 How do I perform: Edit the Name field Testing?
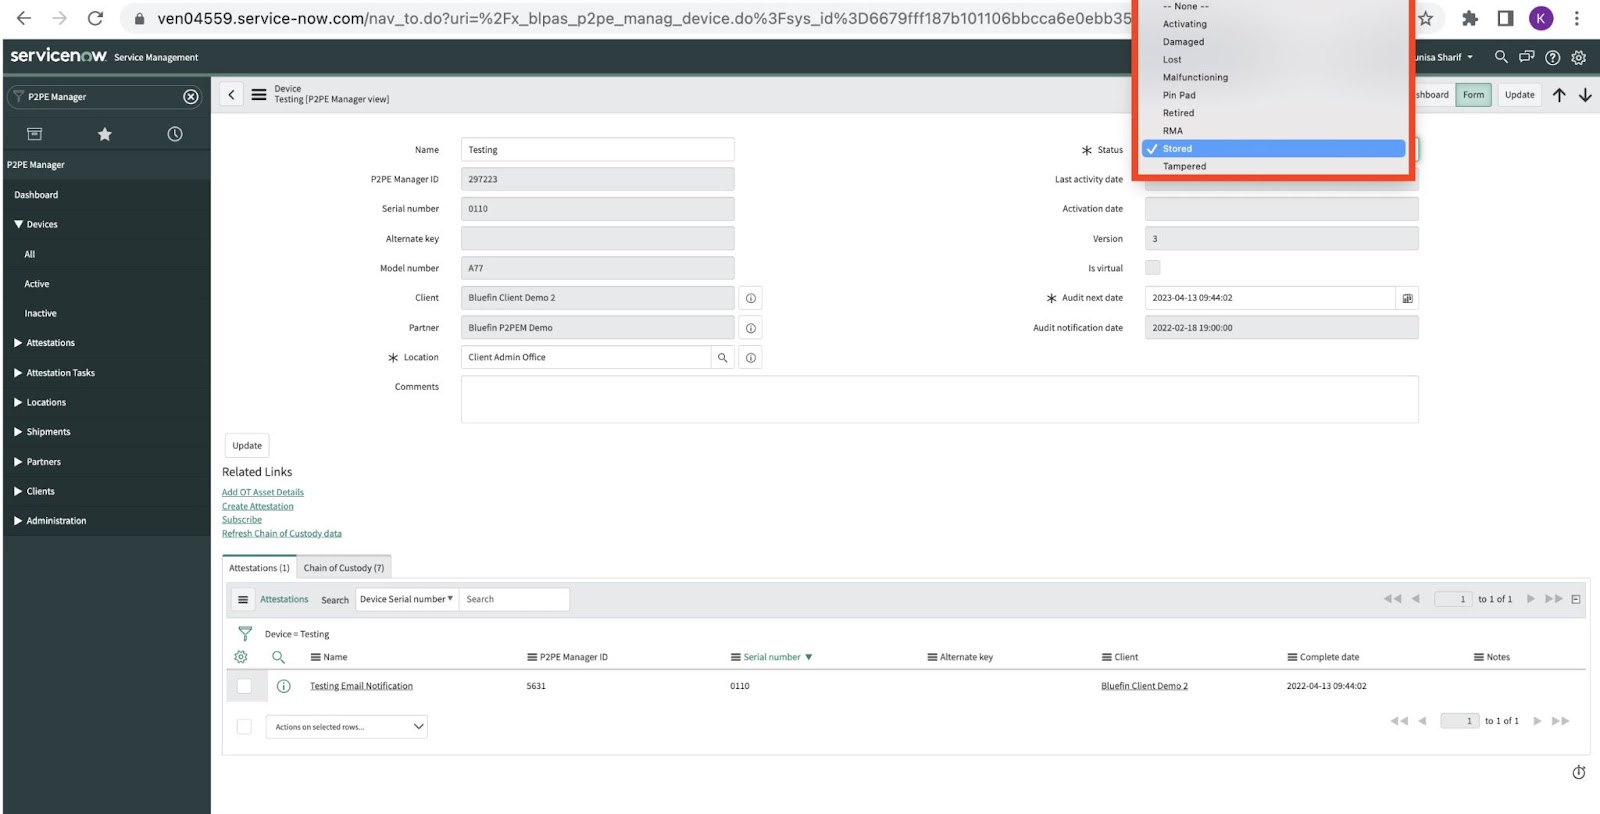coord(597,150)
